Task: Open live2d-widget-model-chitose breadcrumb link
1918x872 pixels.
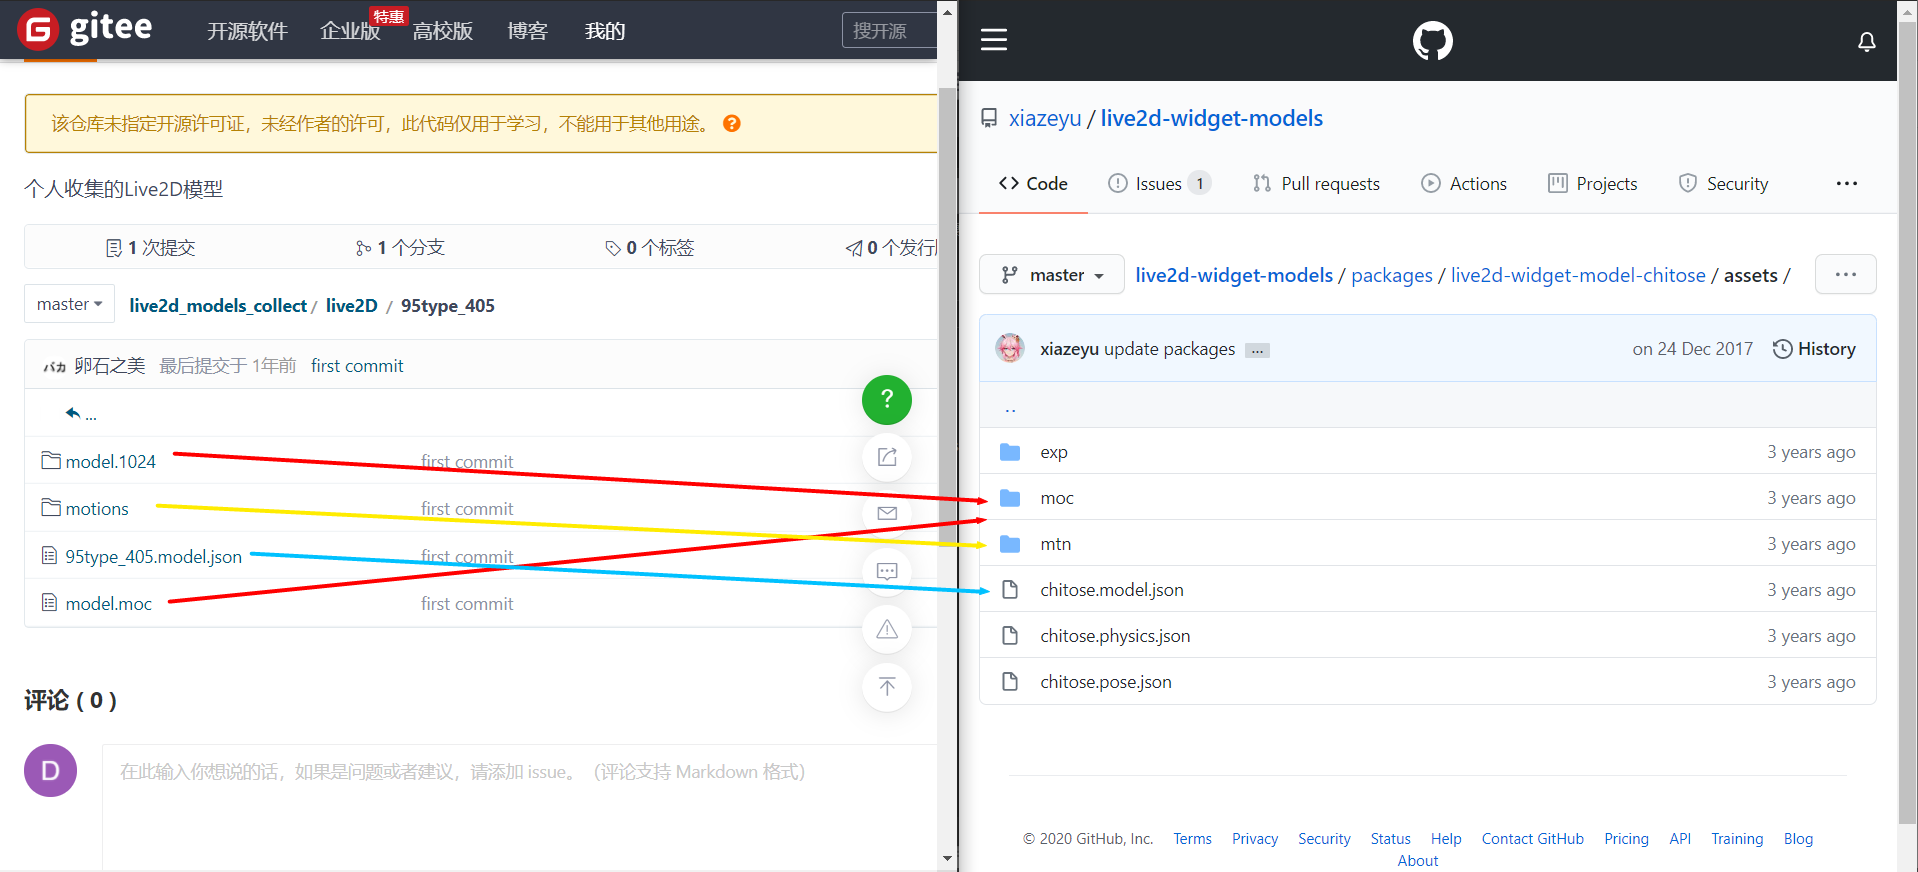Action: 1578,275
